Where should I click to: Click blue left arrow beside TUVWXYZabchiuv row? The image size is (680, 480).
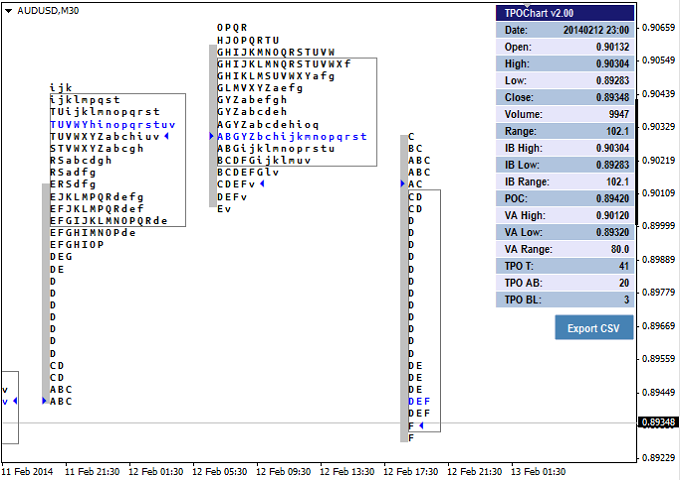pos(166,135)
